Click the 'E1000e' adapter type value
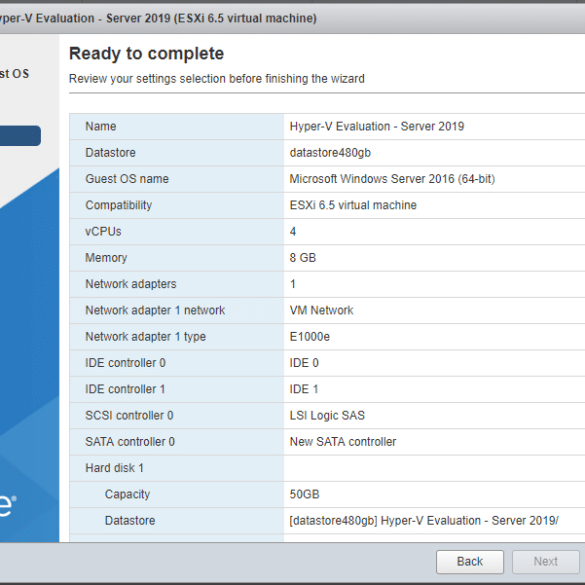 coord(310,337)
